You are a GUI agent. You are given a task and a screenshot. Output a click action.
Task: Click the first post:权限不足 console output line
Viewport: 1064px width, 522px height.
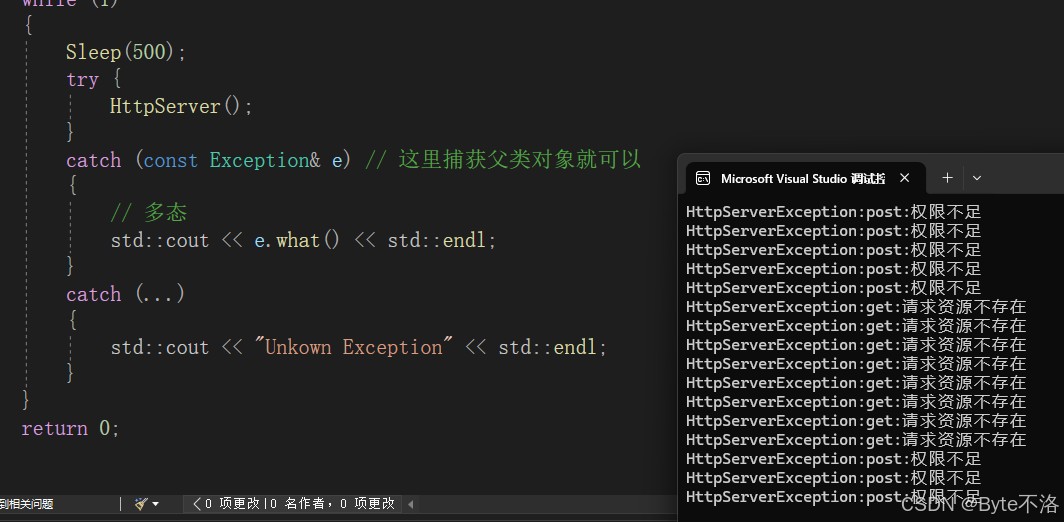click(x=833, y=212)
